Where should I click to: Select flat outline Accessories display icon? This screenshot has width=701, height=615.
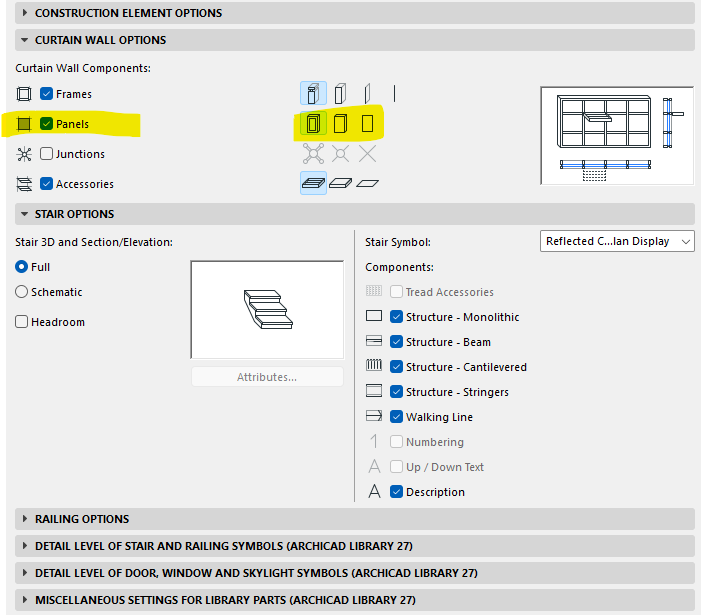click(x=367, y=183)
